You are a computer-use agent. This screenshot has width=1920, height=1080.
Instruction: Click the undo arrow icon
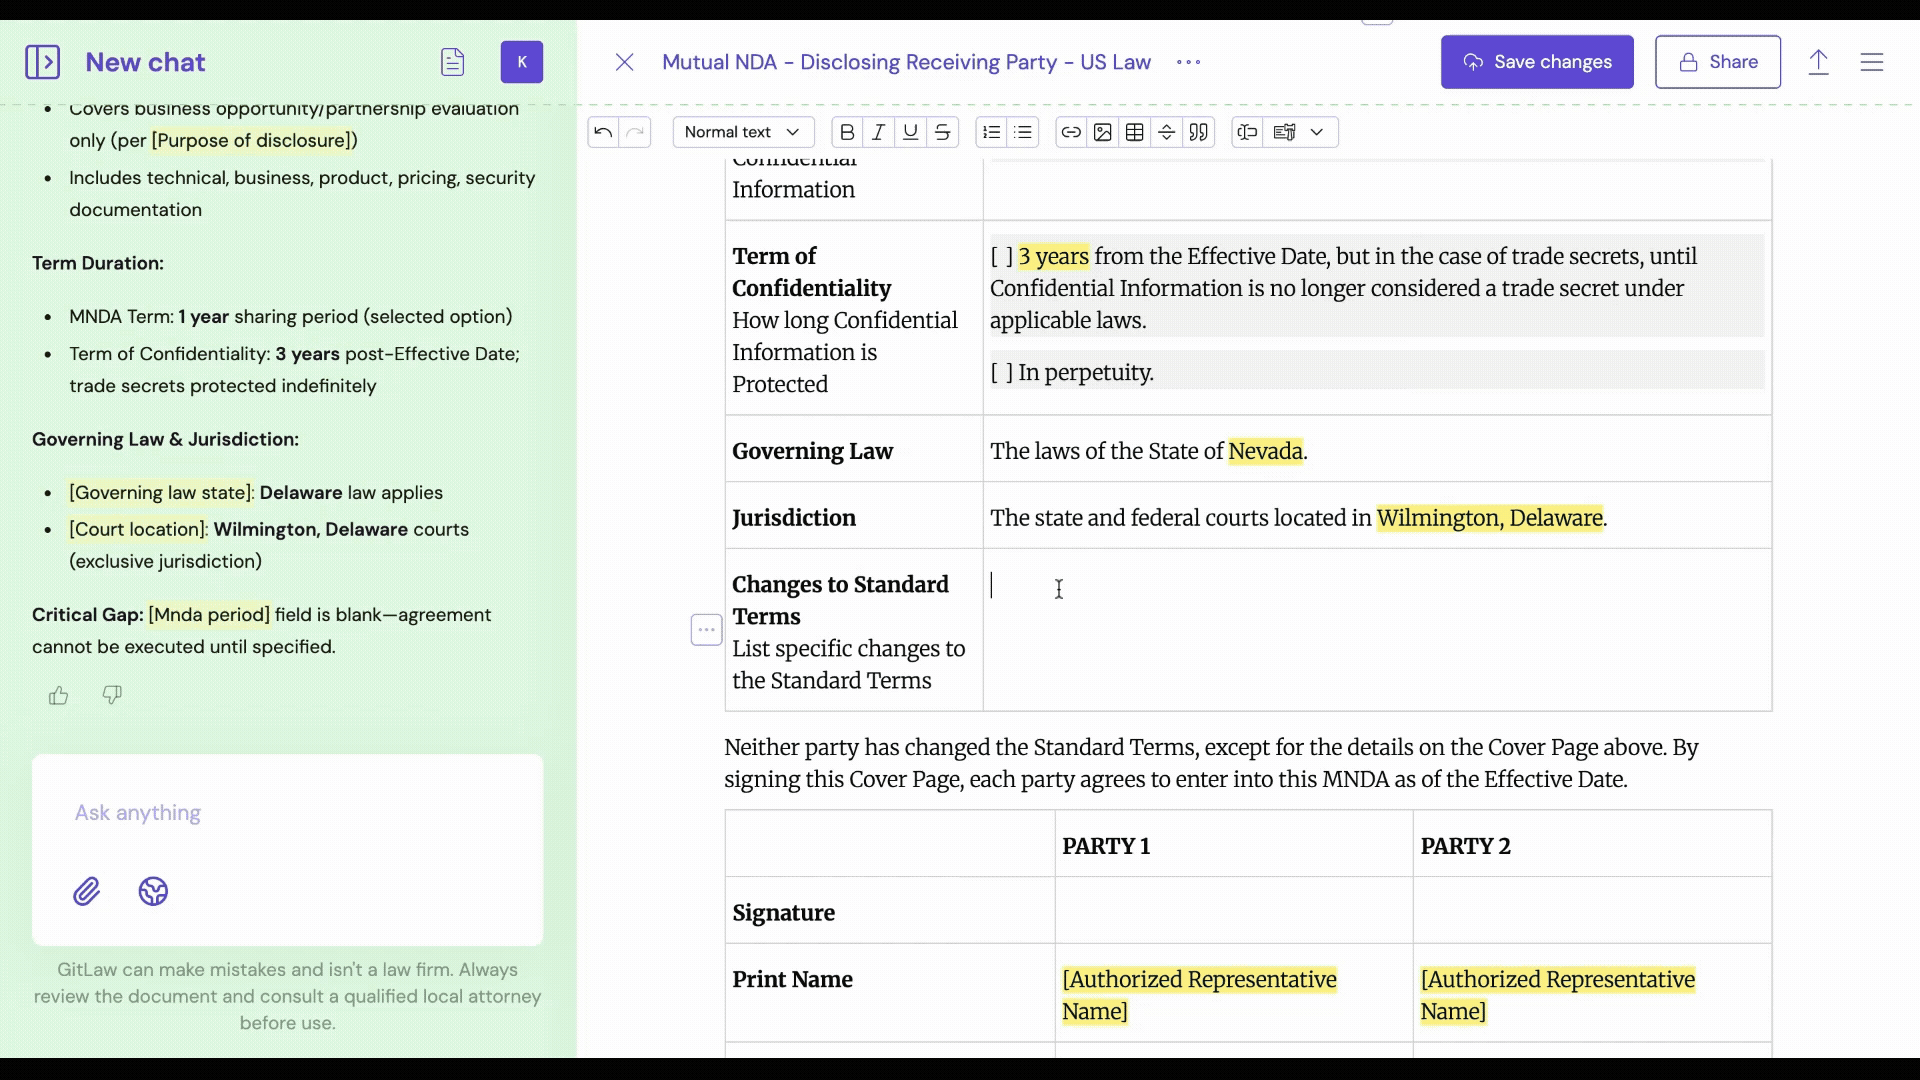click(x=603, y=132)
